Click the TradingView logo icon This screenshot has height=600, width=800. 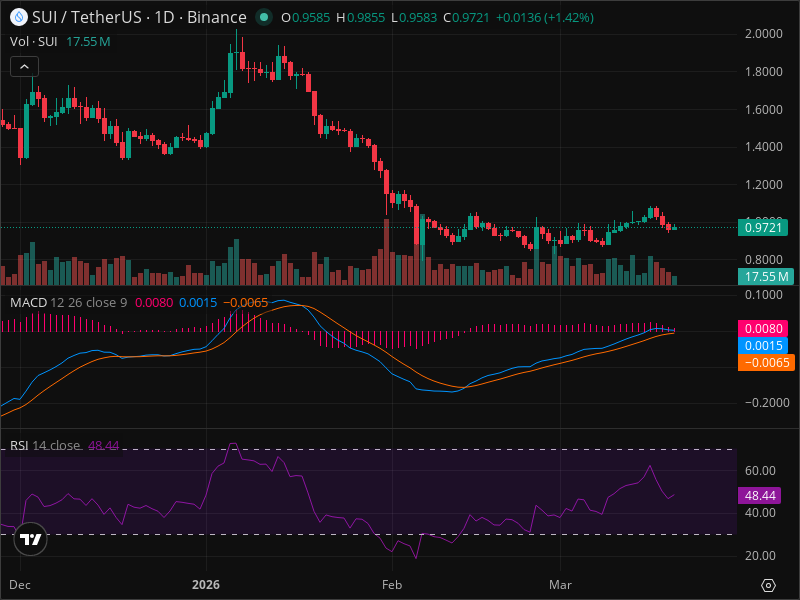(30, 539)
